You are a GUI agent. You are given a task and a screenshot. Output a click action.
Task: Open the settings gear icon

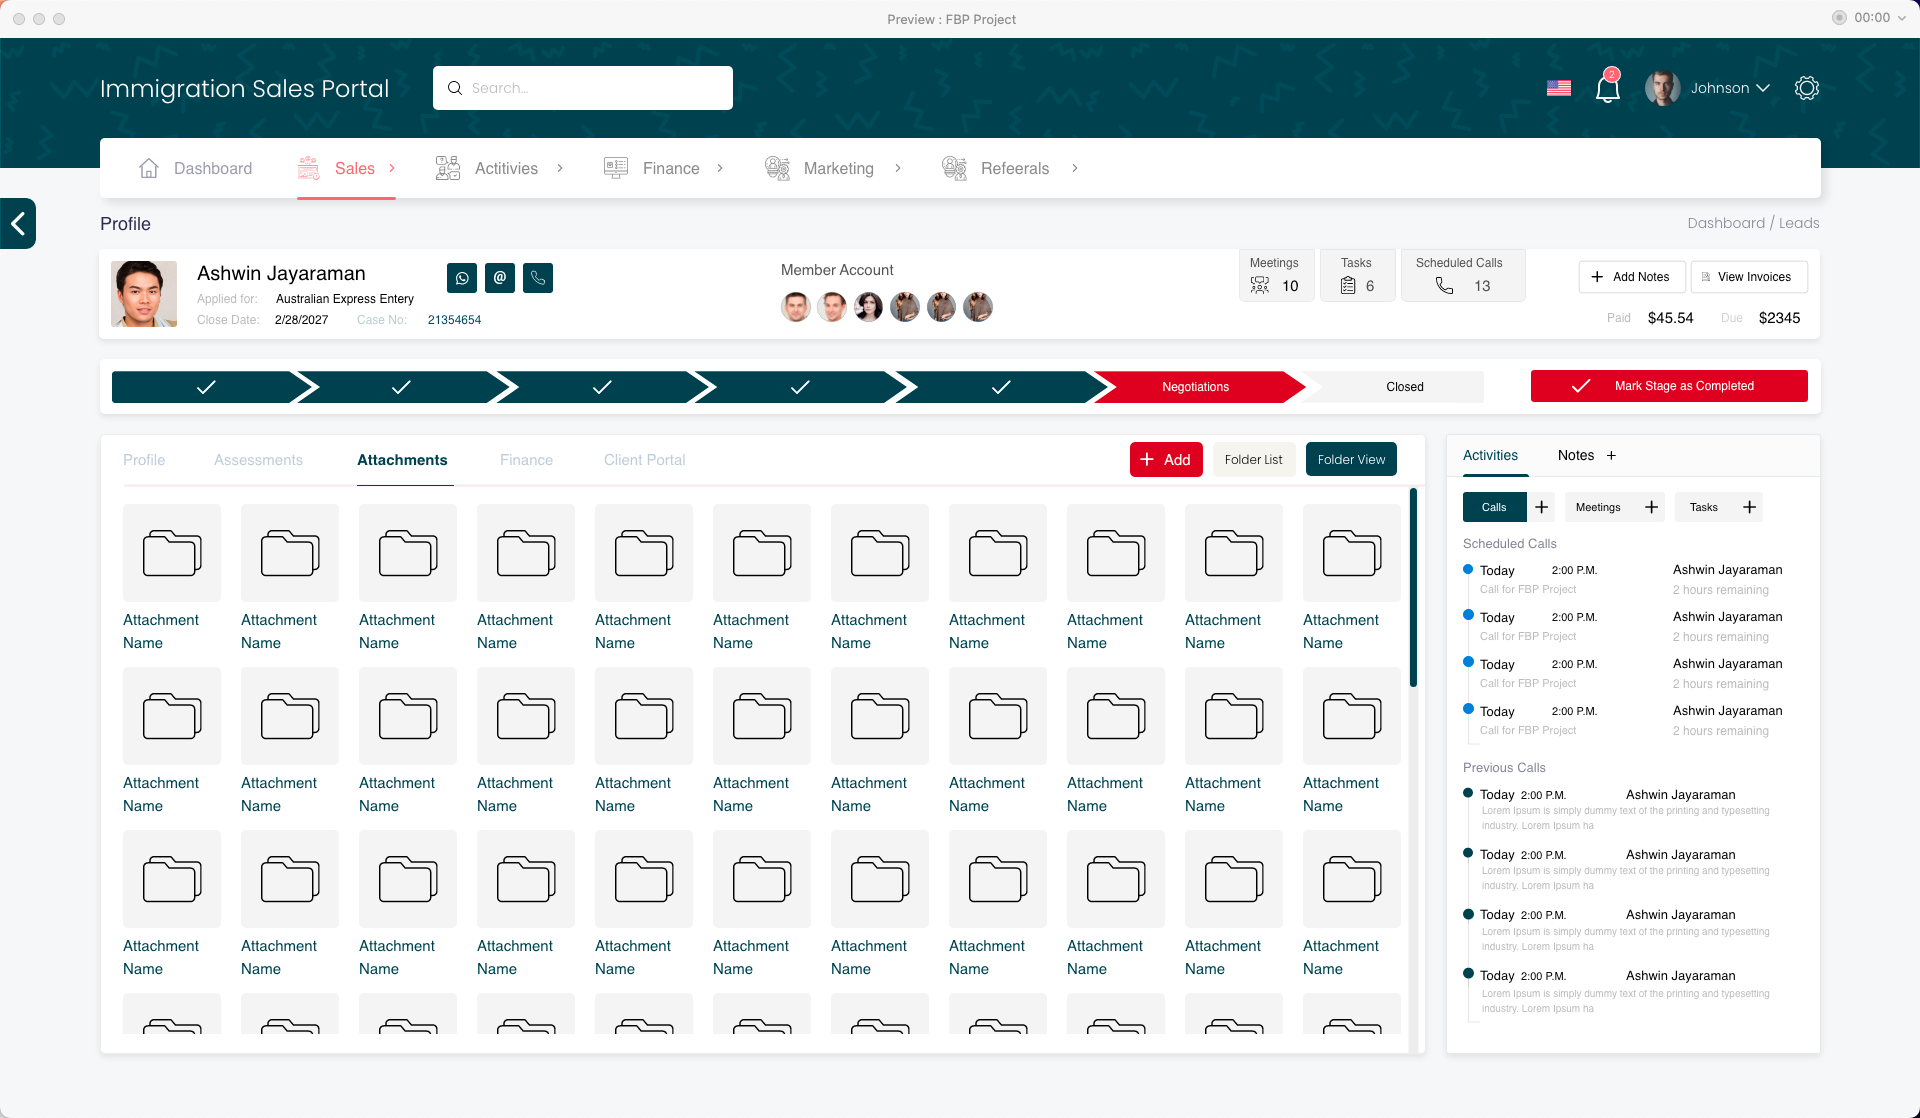pos(1806,88)
